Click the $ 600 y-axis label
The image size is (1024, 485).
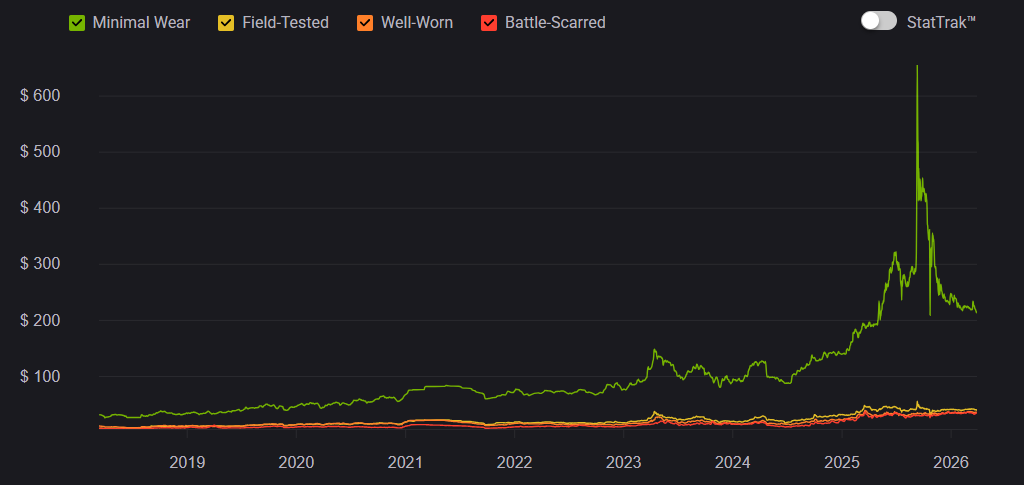click(x=41, y=96)
